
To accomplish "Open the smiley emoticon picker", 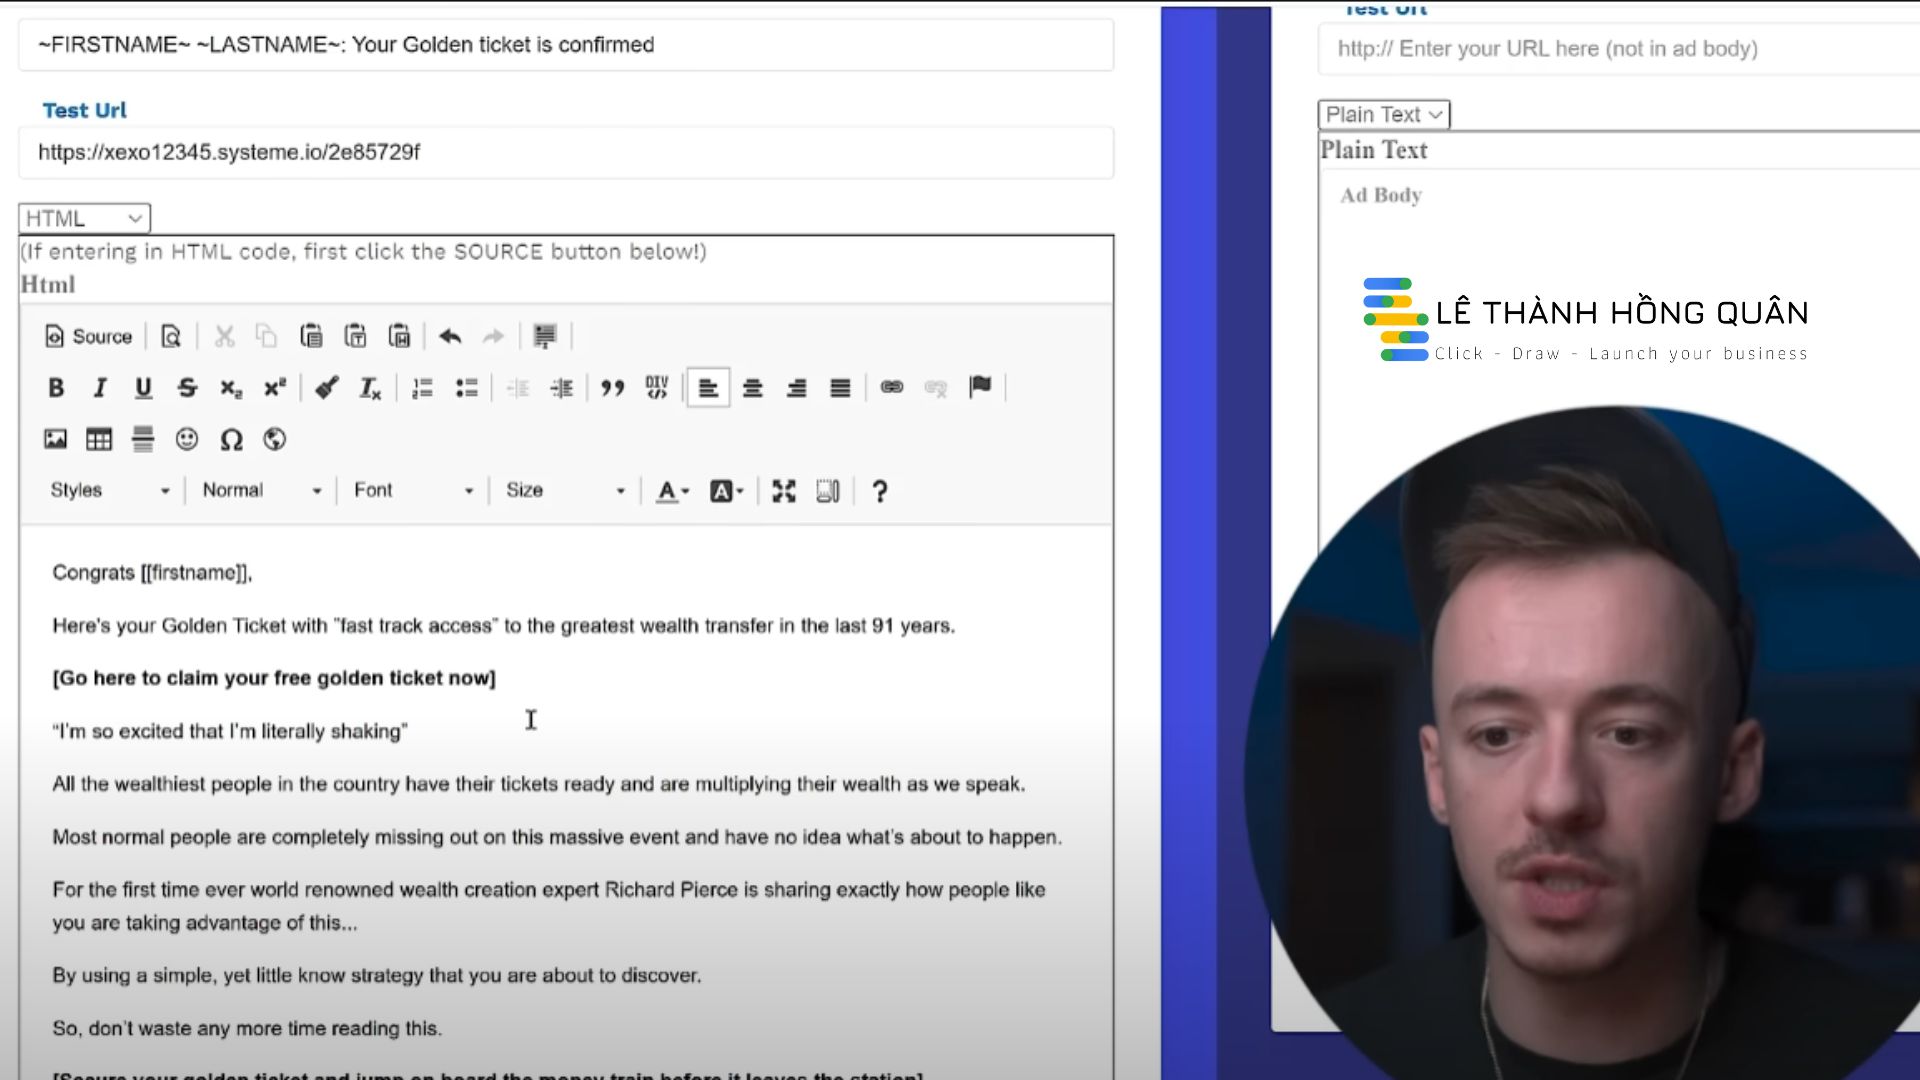I will point(186,439).
